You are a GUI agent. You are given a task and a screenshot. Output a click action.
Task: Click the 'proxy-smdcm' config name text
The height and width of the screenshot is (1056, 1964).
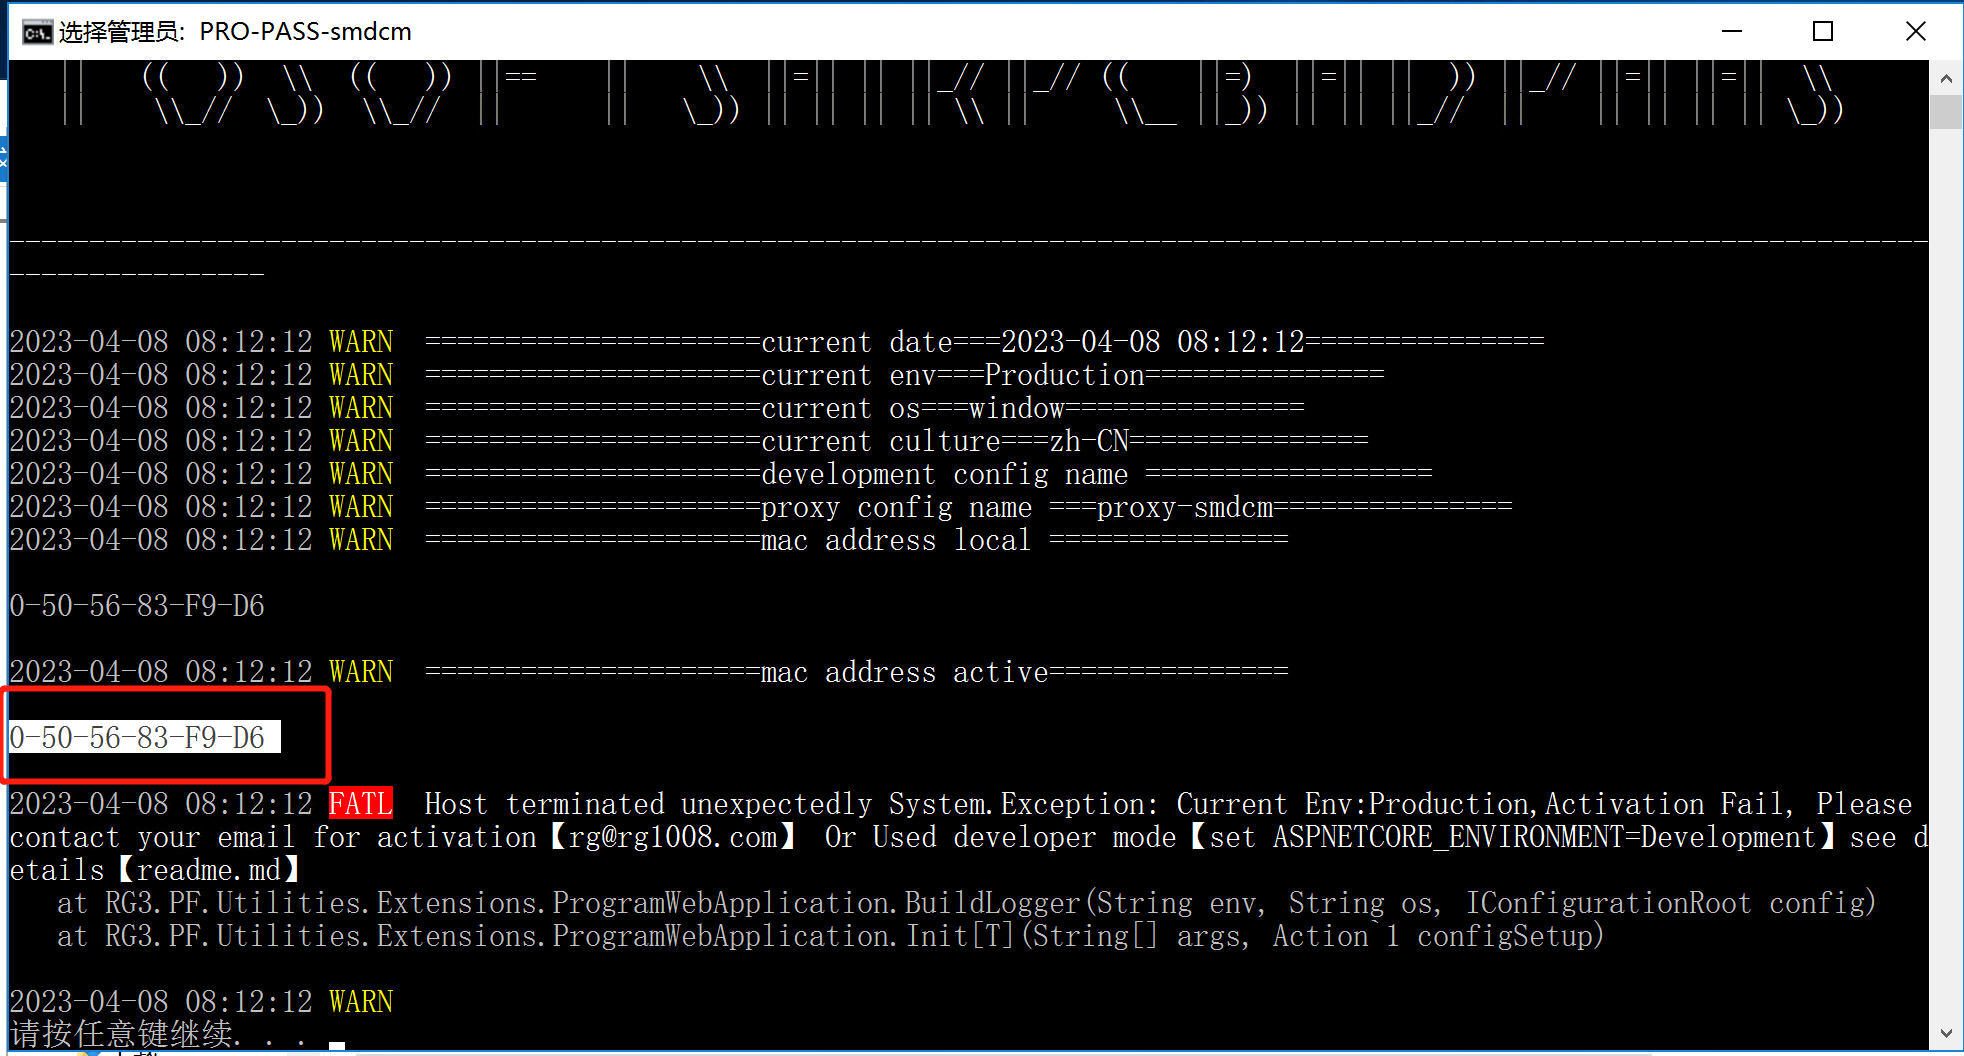pos(1185,507)
